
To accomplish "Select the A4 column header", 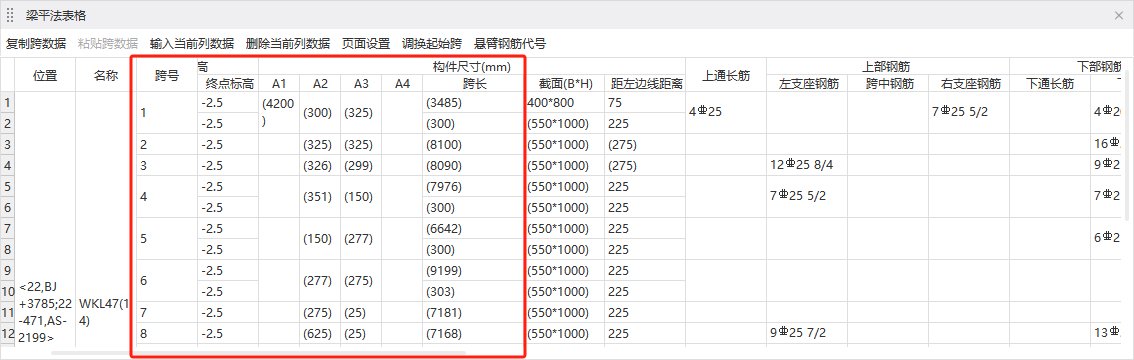I will click(x=403, y=83).
